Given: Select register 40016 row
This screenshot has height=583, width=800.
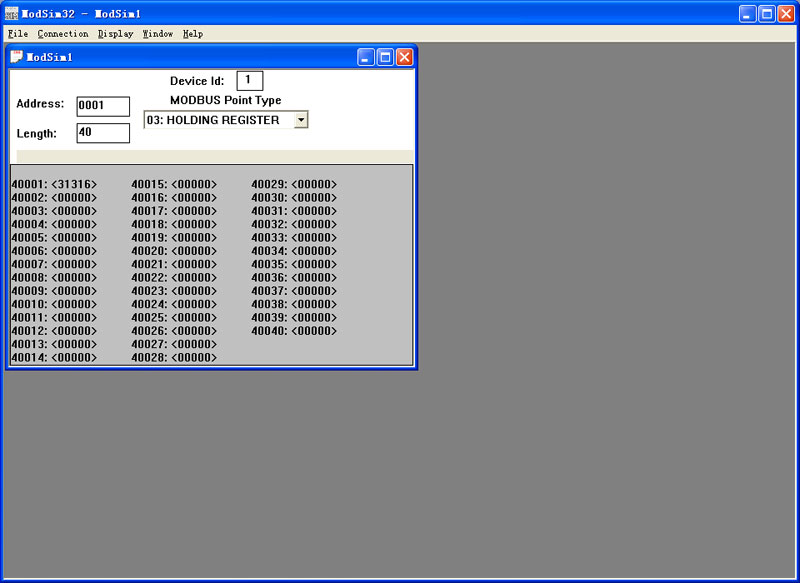Looking at the screenshot, I should pos(174,197).
